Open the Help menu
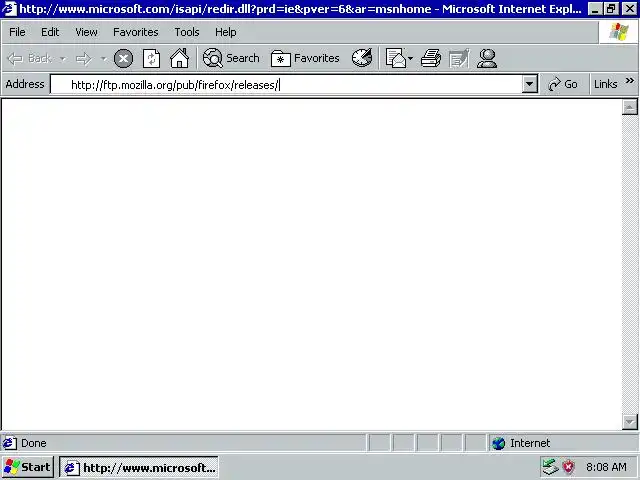The image size is (640, 480). (x=226, y=32)
